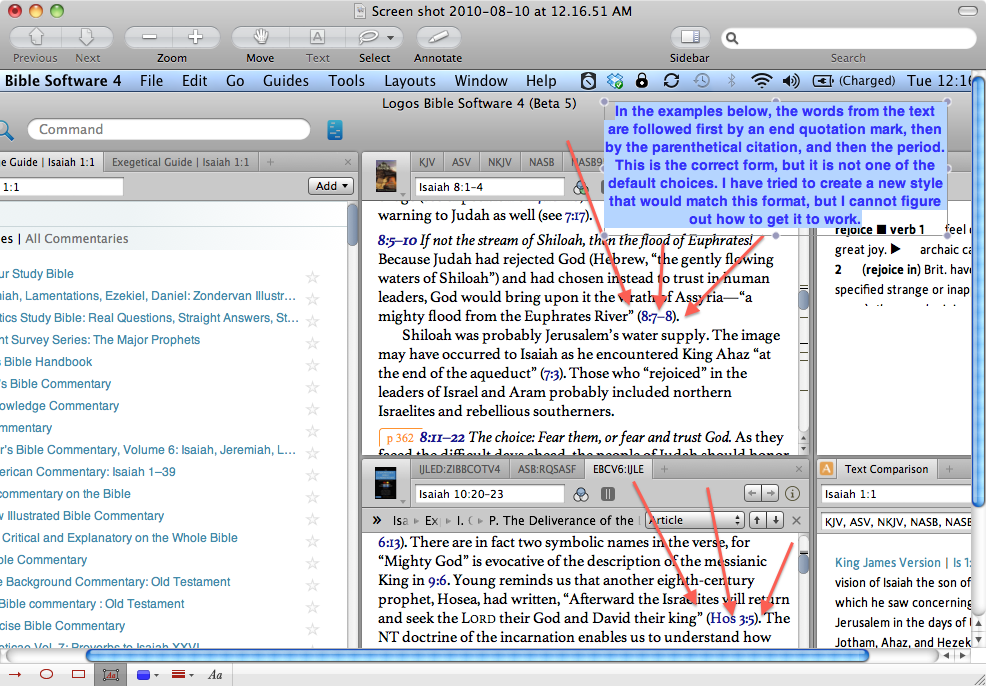Click the up arrow next to Article
986x686 pixels.
point(757,521)
